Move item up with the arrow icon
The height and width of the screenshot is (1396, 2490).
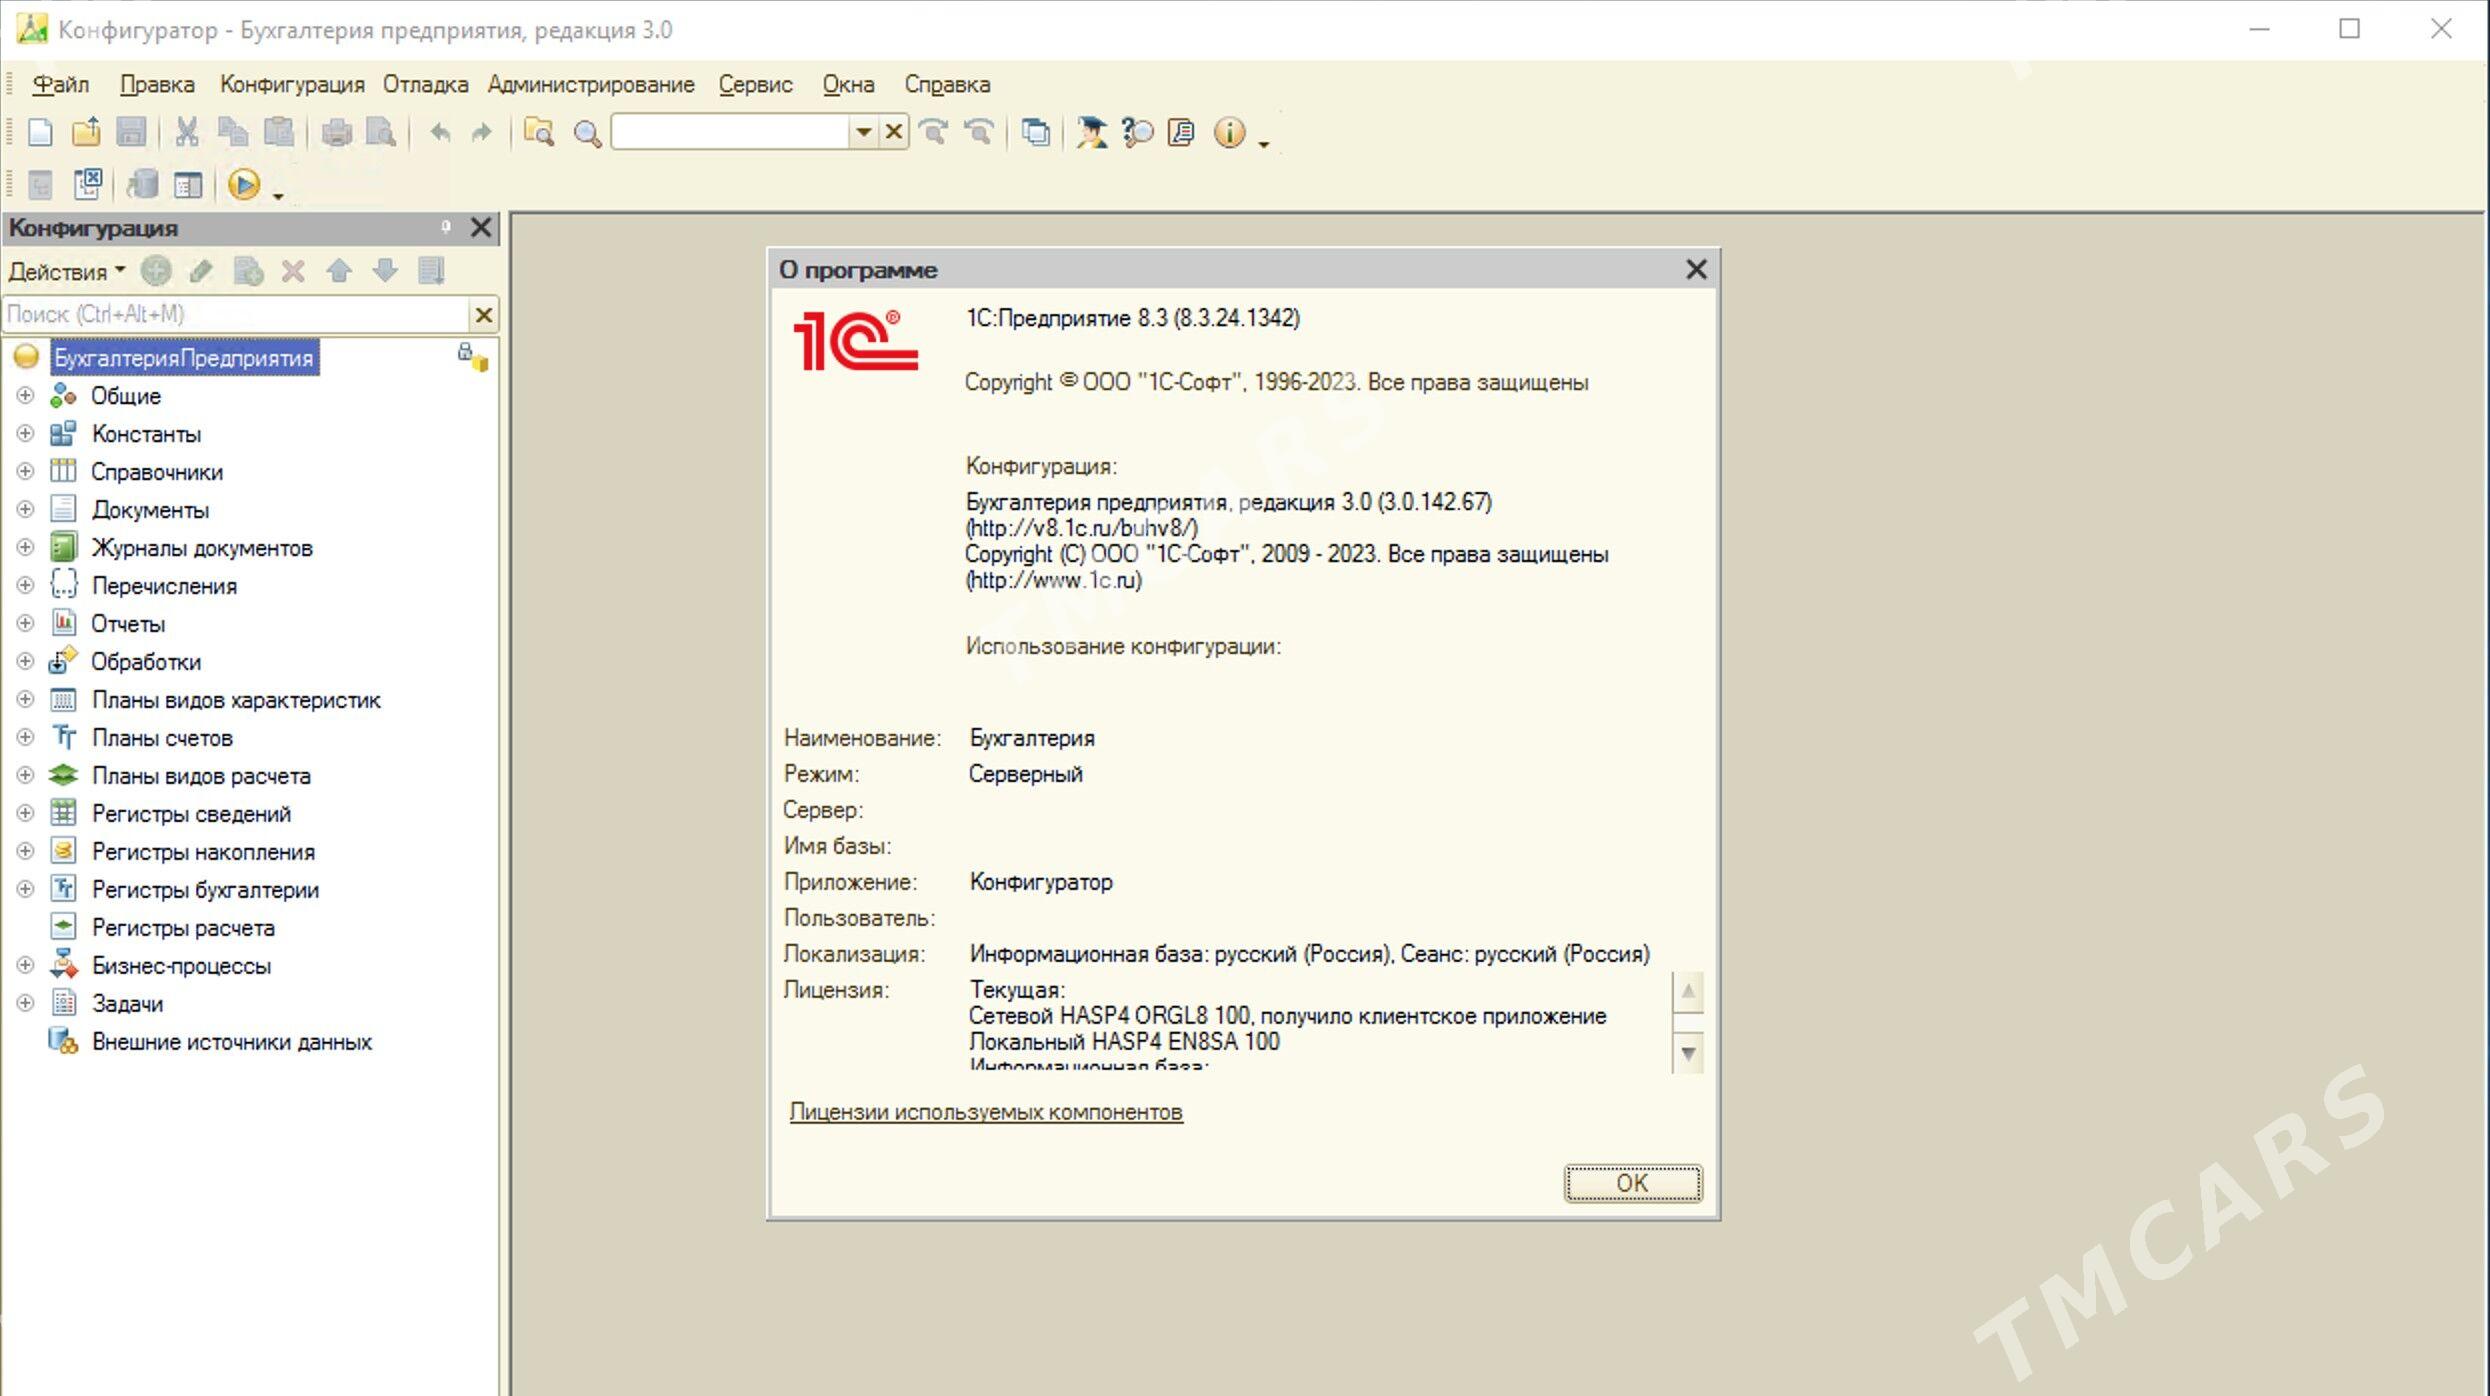pos(339,271)
